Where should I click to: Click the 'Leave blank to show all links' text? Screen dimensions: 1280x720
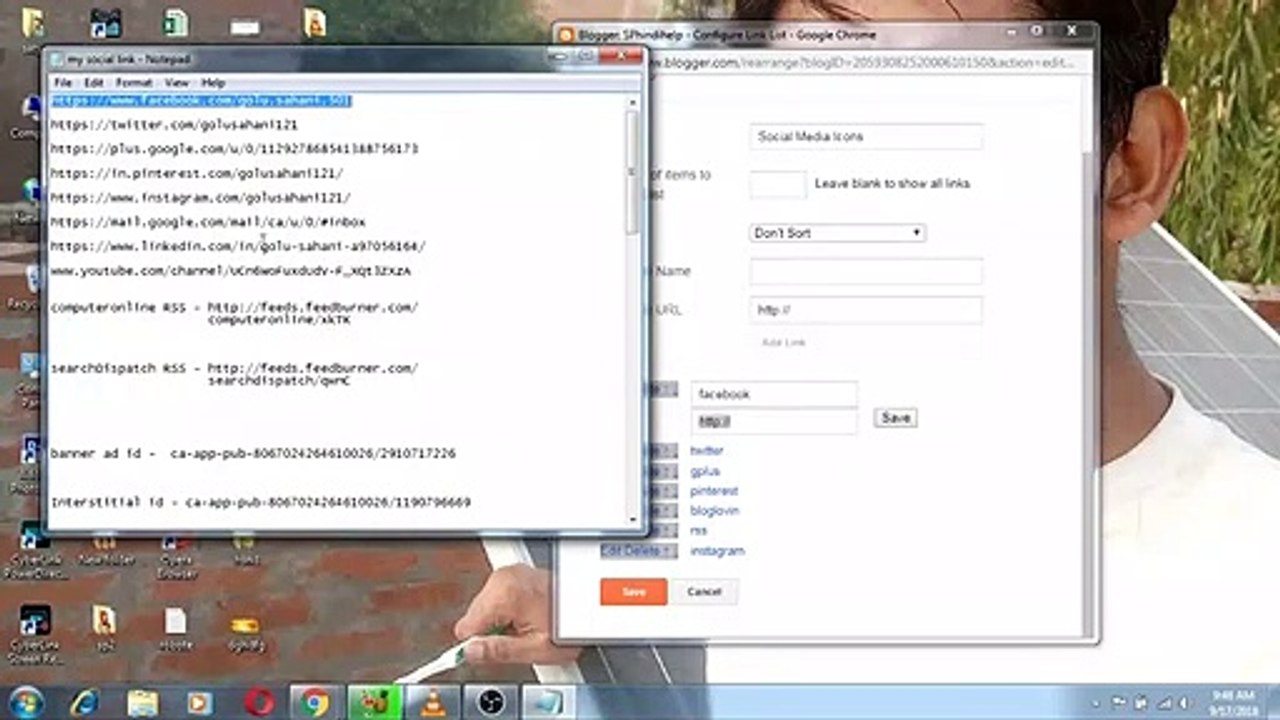pyautogui.click(x=892, y=184)
